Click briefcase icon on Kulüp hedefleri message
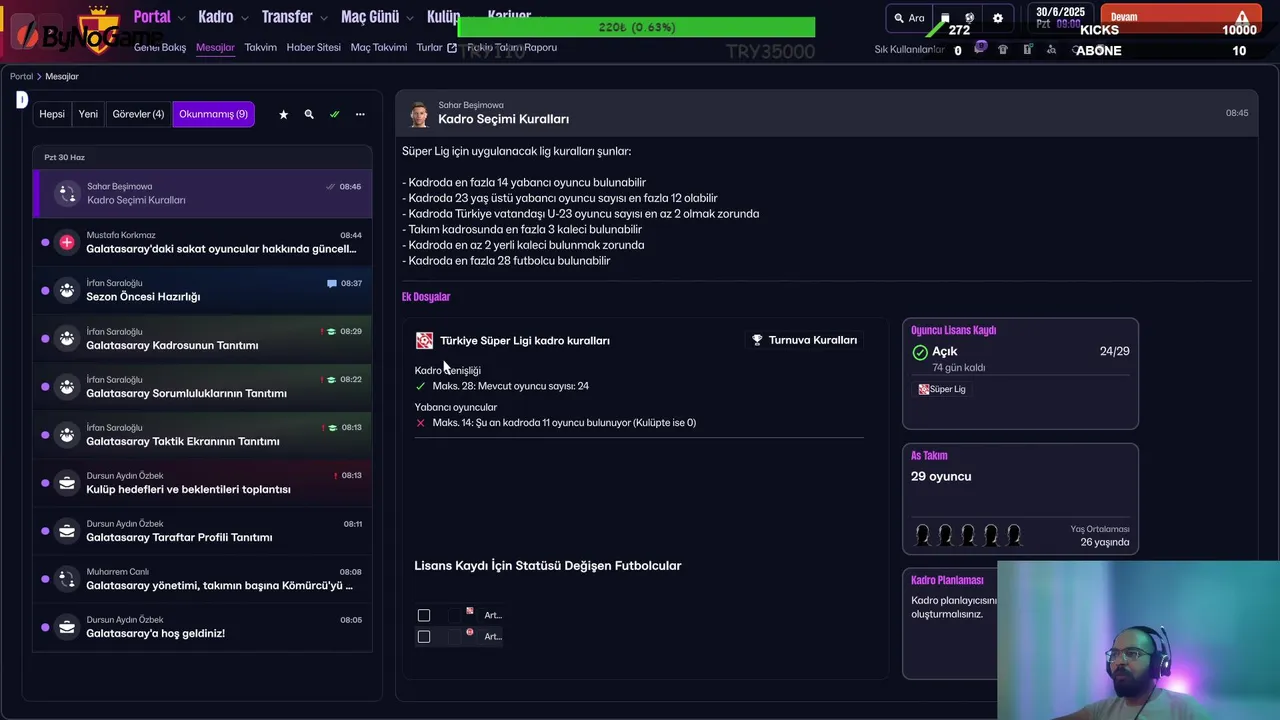This screenshot has width=1280, height=720. [x=67, y=483]
